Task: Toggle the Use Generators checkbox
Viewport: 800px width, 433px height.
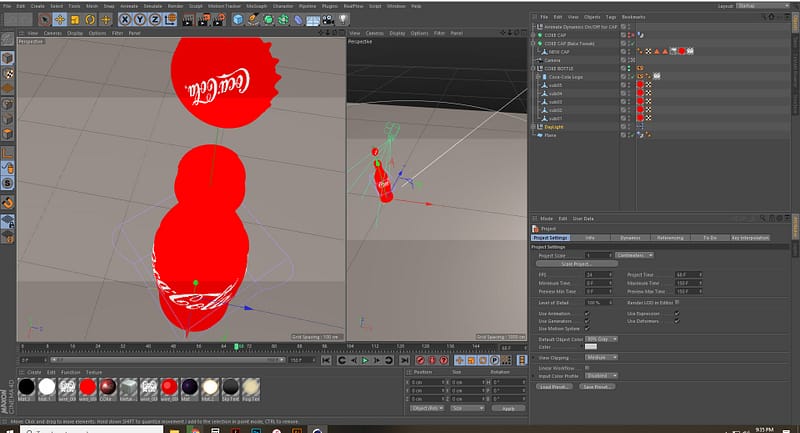Action: (587, 321)
